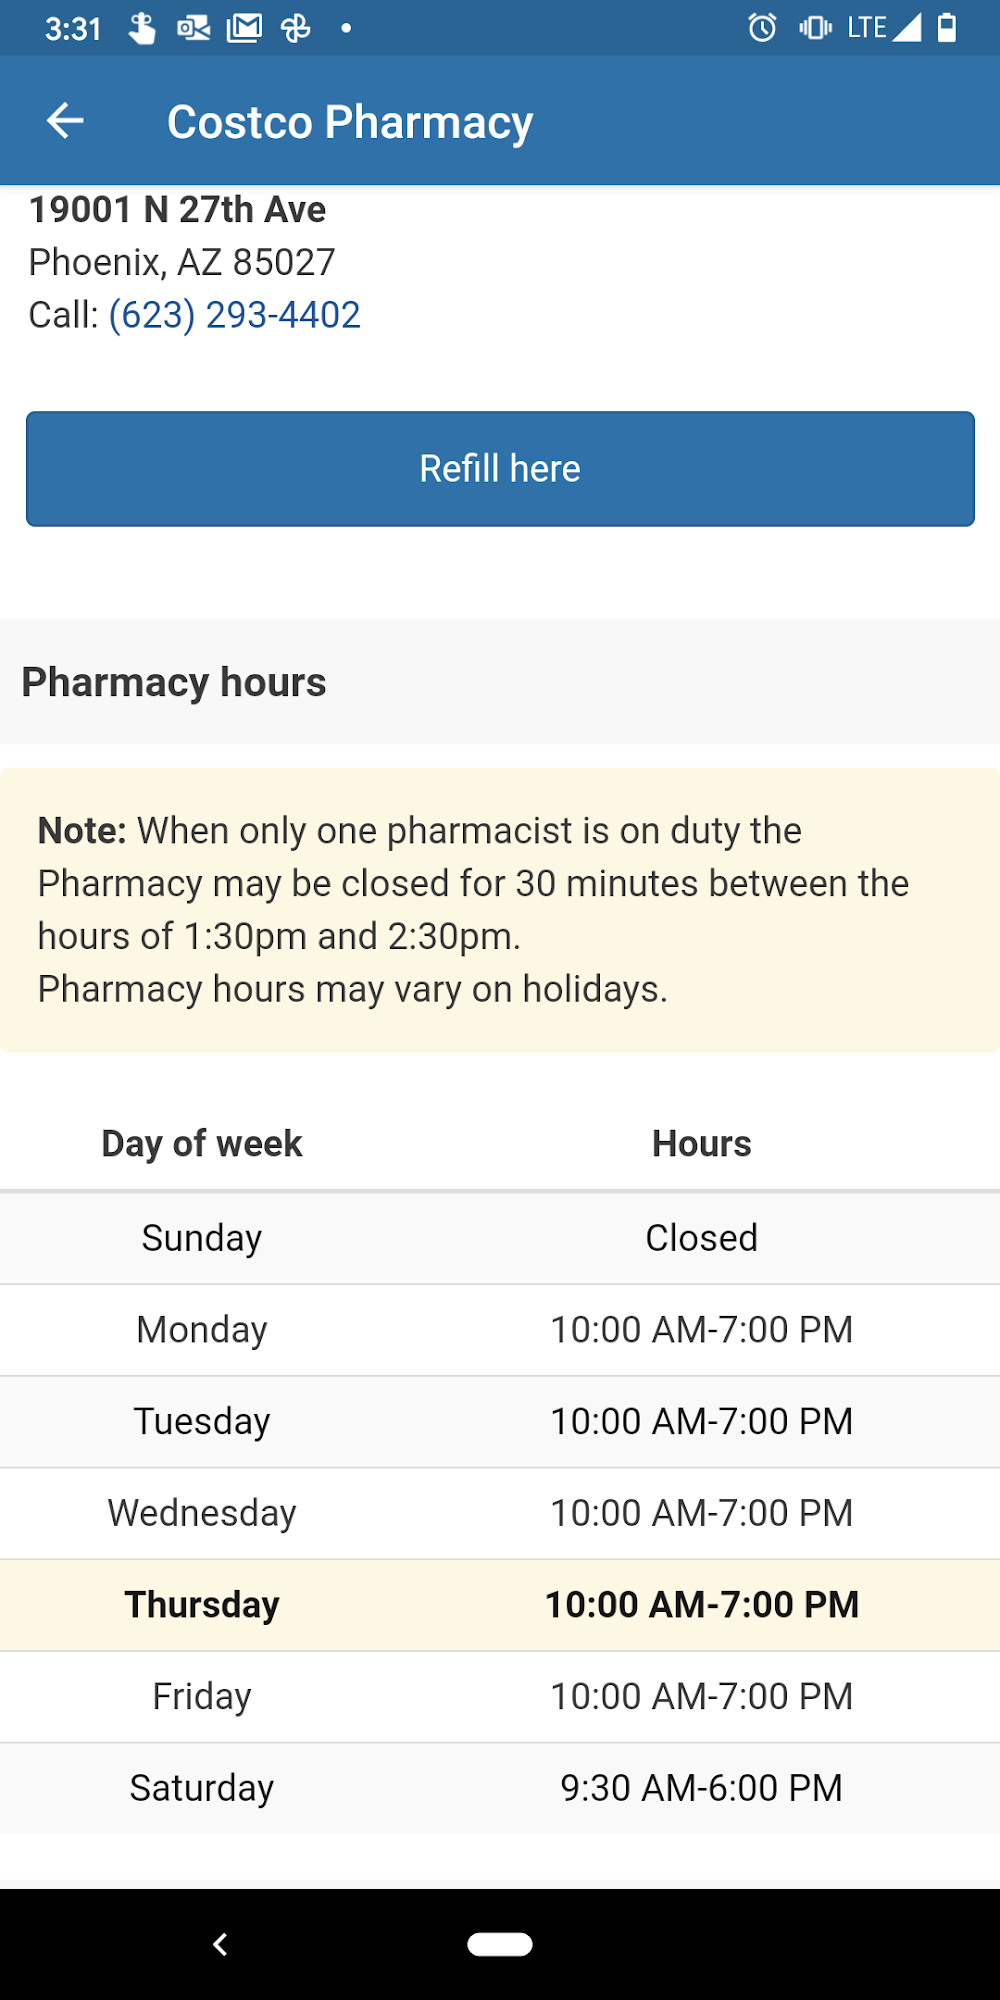Call the (623) 293-4402 phone link
1000x2000 pixels.
(x=234, y=315)
